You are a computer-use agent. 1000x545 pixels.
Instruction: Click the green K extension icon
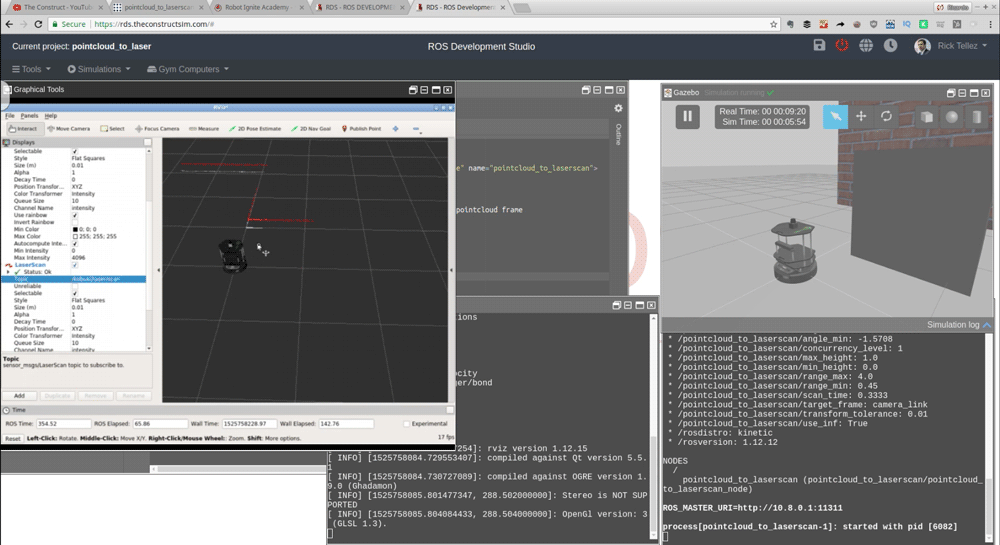point(923,24)
